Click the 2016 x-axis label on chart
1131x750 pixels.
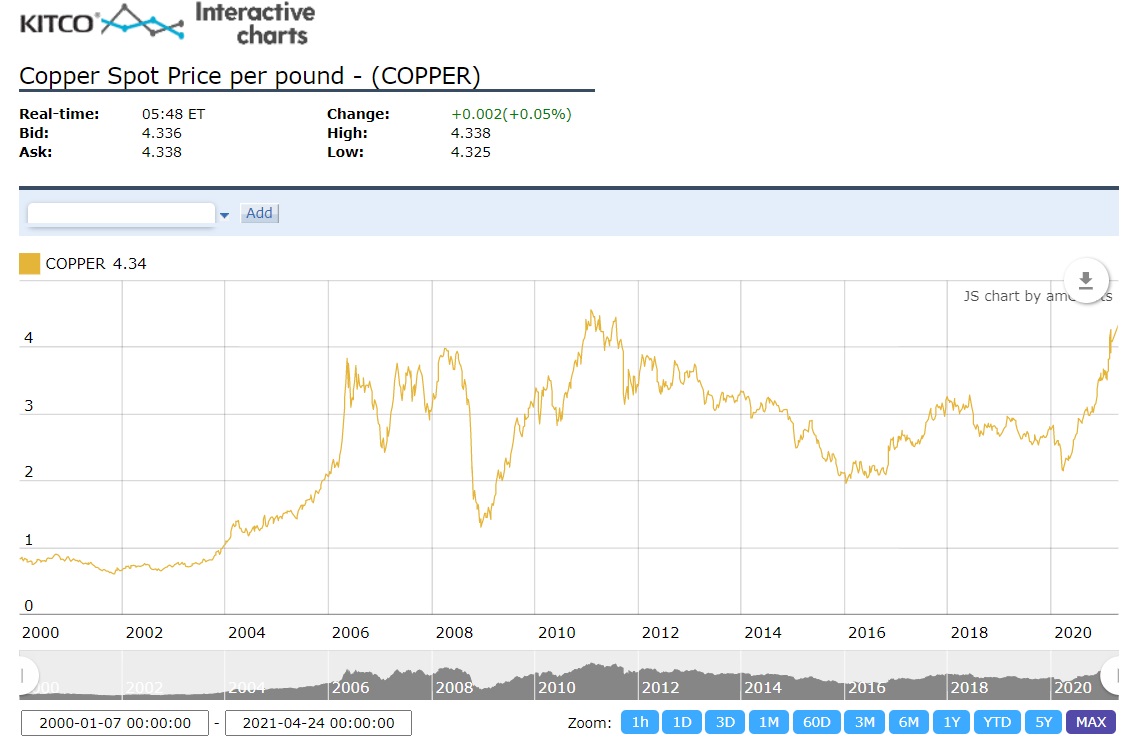867,632
